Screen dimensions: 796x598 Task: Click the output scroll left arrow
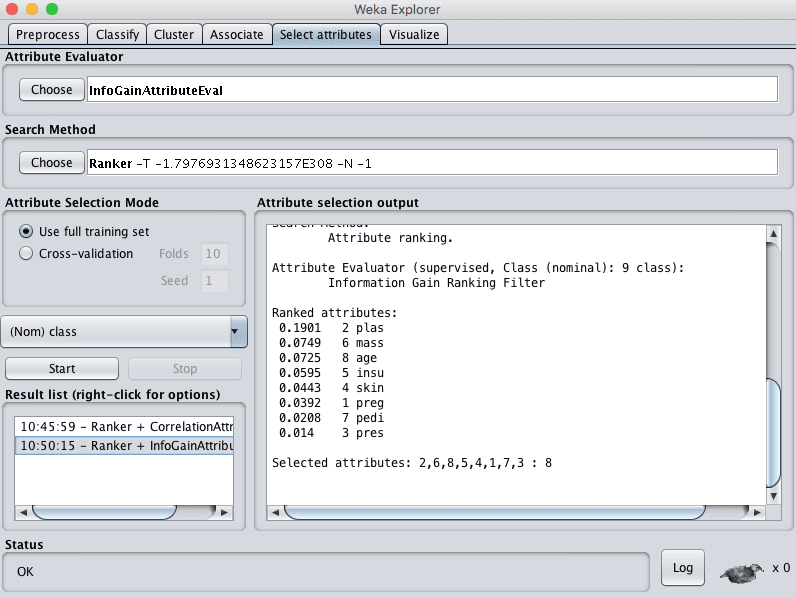(275, 512)
